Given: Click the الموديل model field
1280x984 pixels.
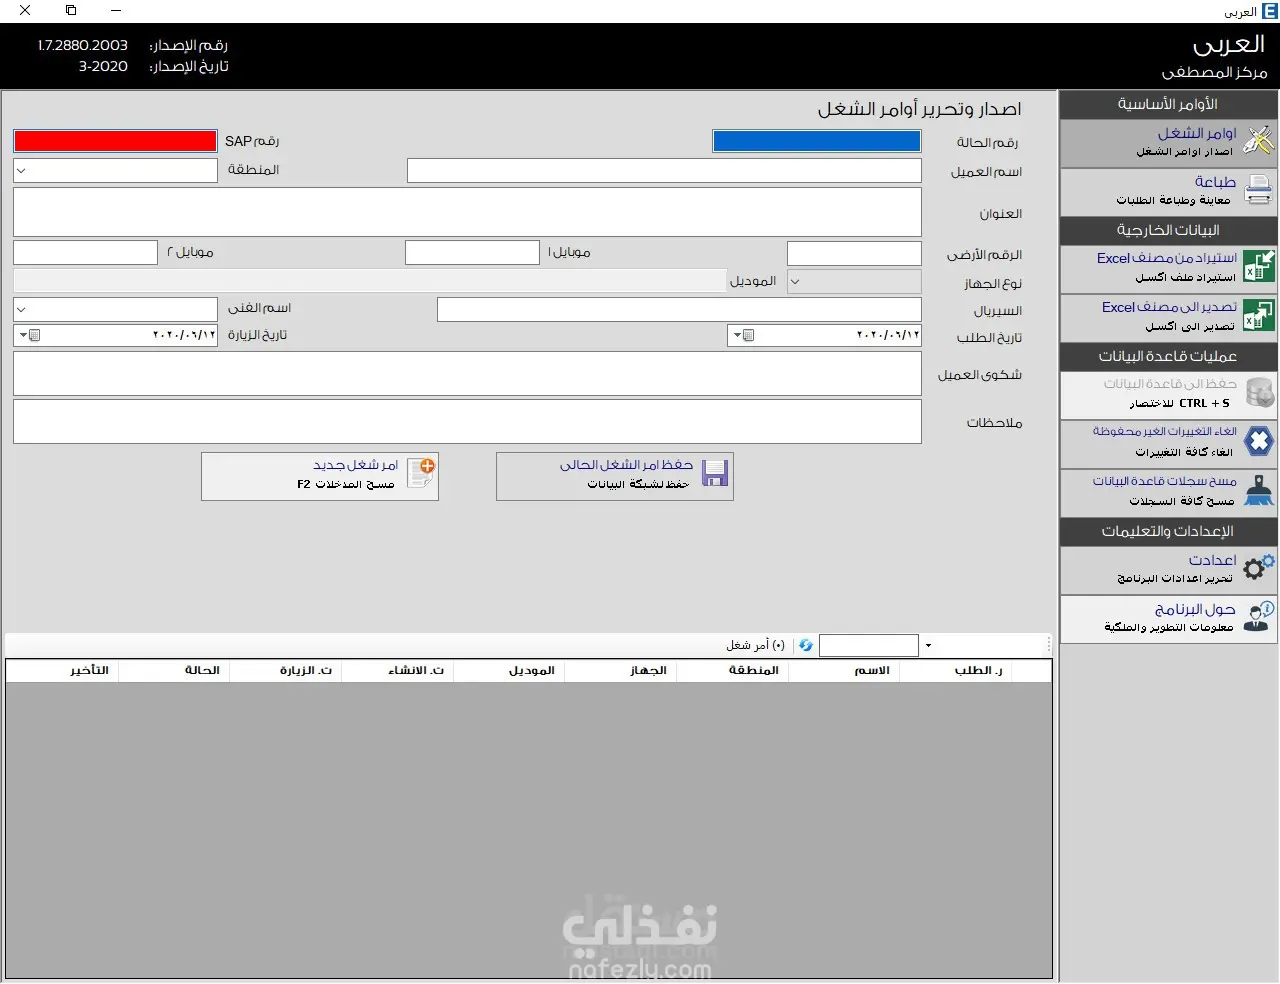Looking at the screenshot, I should (x=370, y=281).
